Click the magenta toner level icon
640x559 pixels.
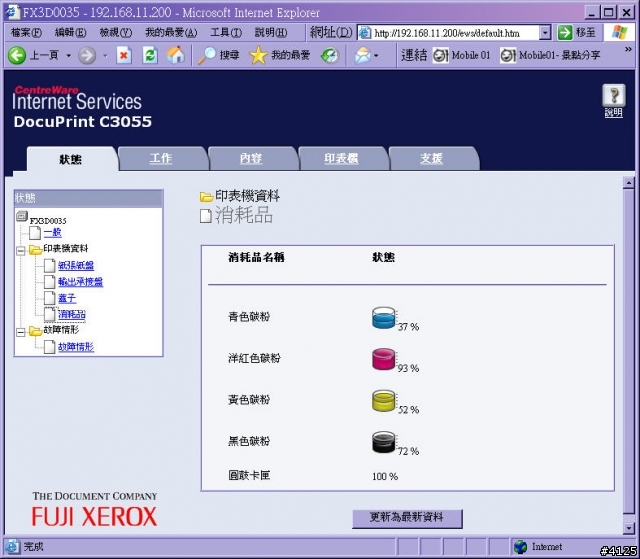tap(384, 359)
